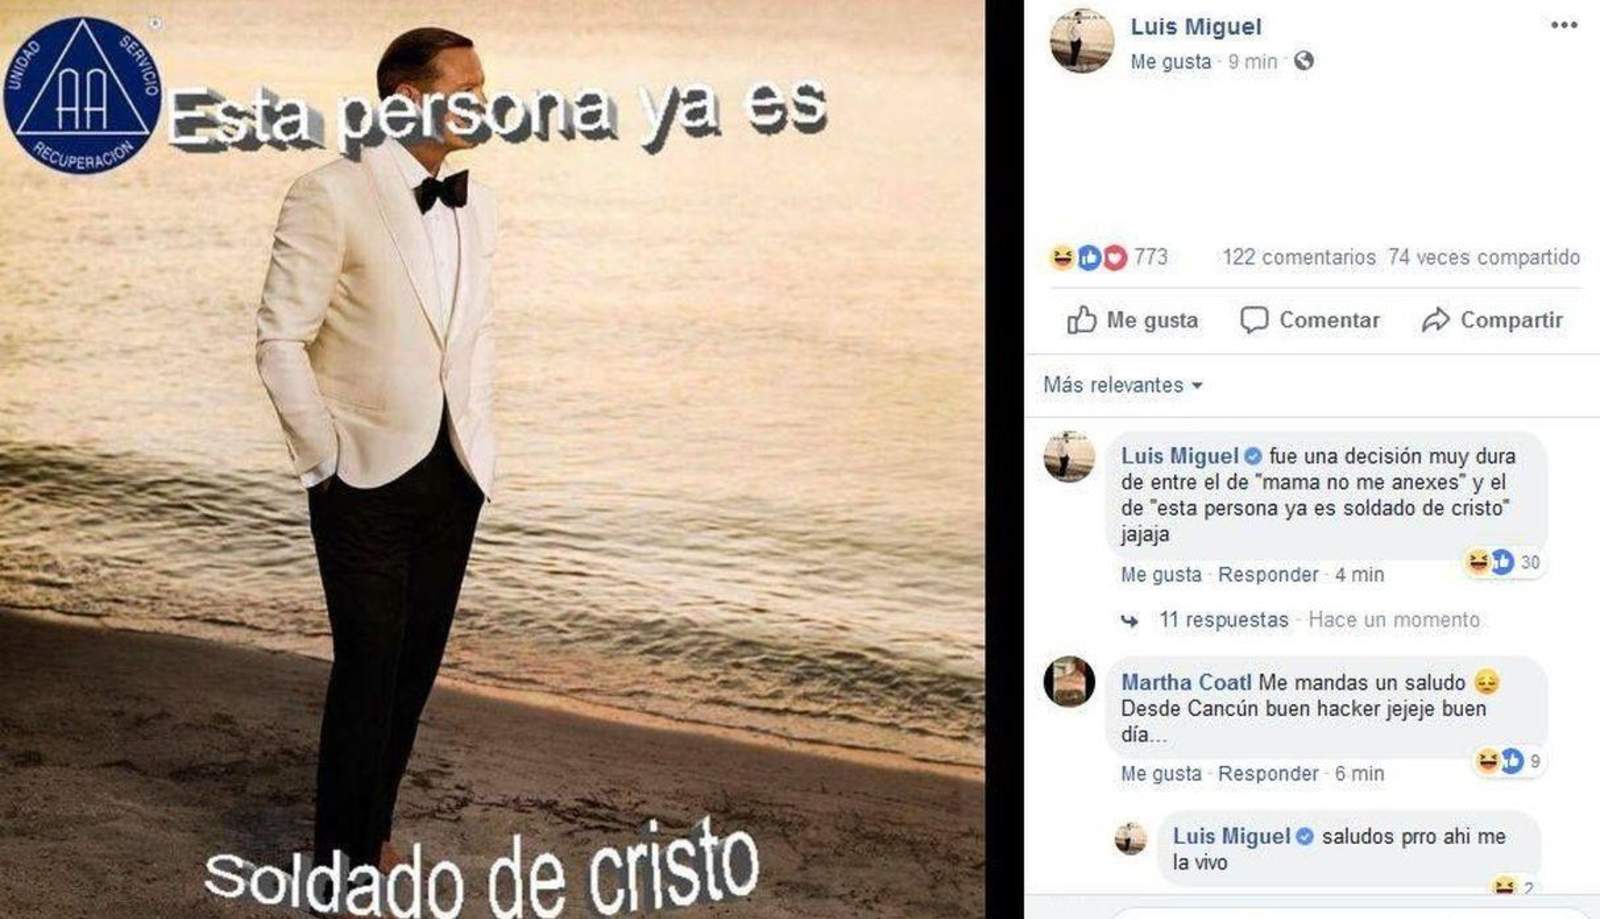Click Me gusta under Luis Miguel's first comment
This screenshot has width=1600, height=919.
tap(1161, 575)
